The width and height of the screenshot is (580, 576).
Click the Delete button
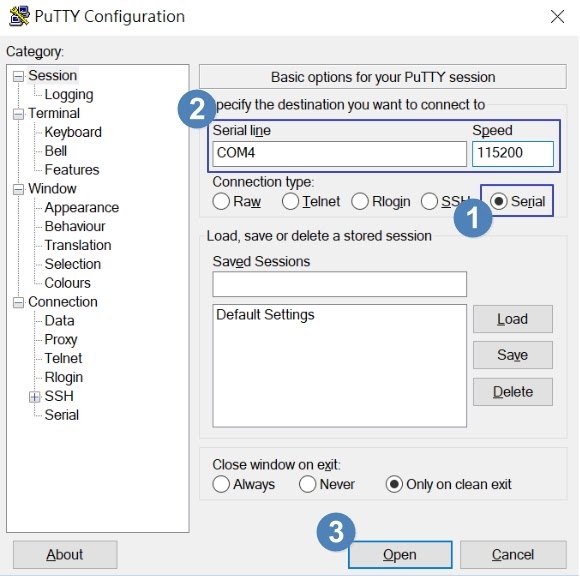click(x=513, y=392)
